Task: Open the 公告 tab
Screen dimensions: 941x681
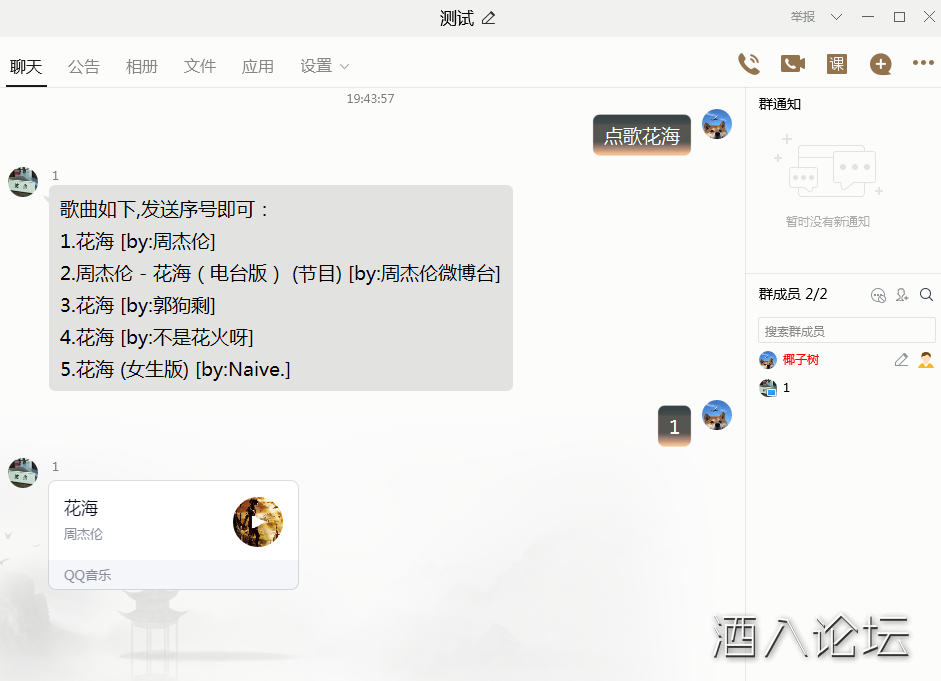Action: tap(84, 67)
